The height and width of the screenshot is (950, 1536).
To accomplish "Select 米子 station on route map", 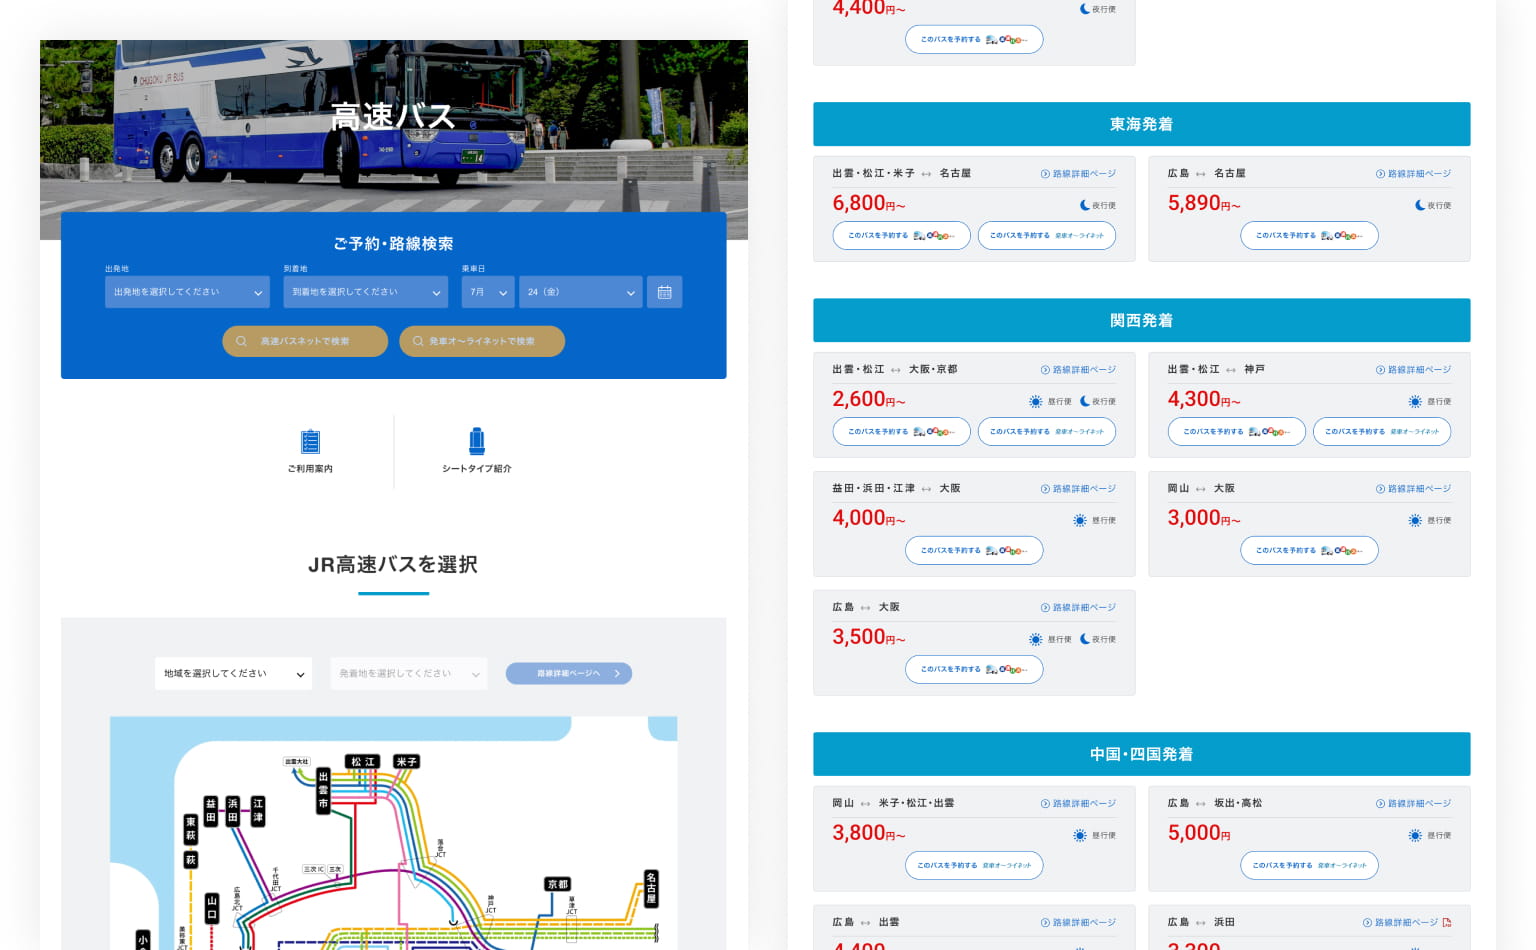I will 406,762.
